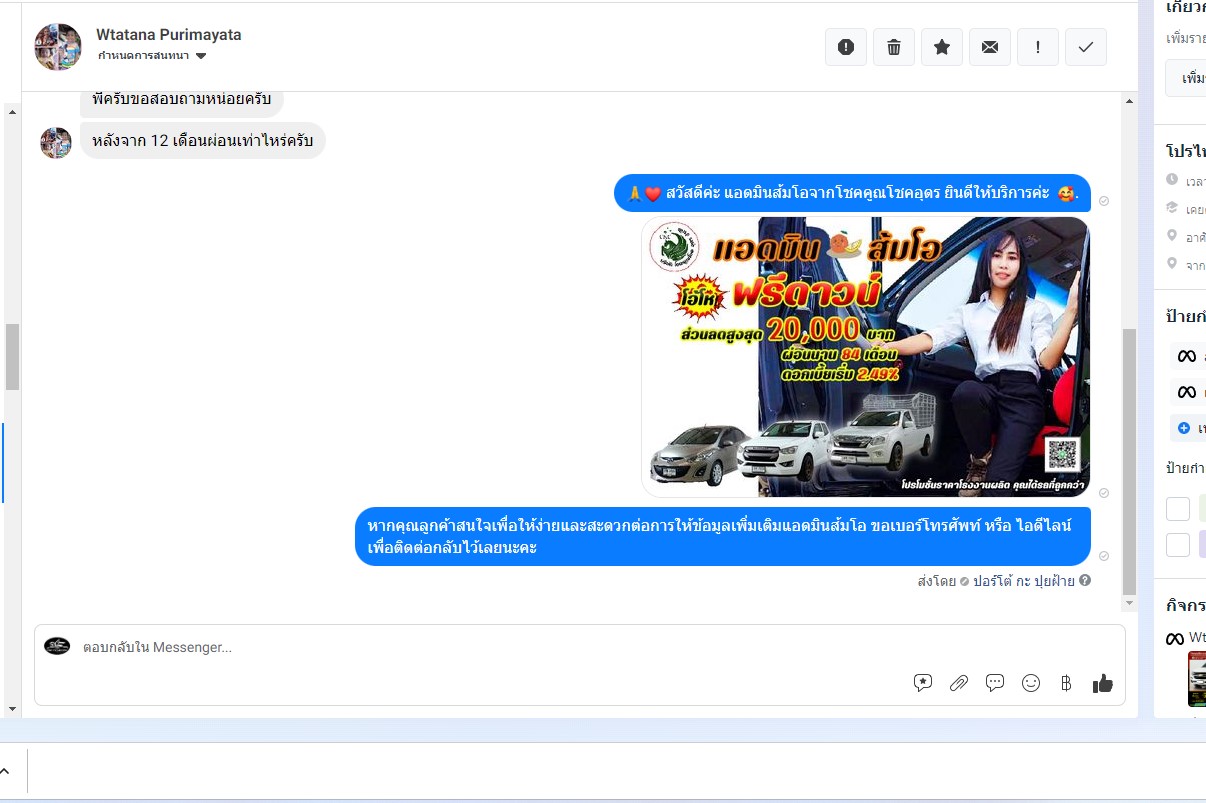Click the สวัสดีค่ะ แอดมินส้มโอ greeting message bubble

tap(852, 193)
